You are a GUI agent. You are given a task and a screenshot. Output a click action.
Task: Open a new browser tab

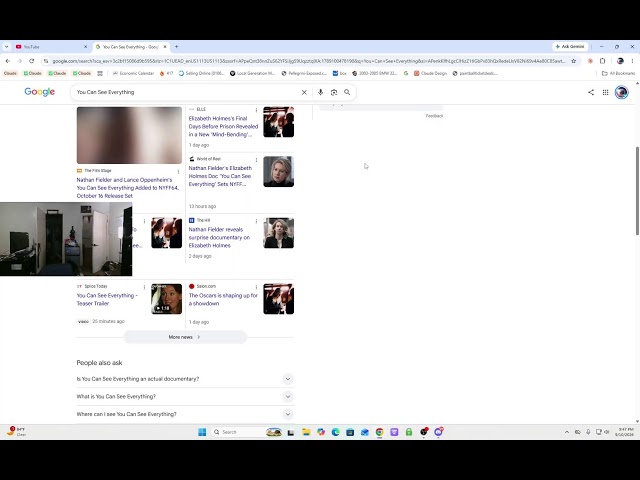point(176,47)
